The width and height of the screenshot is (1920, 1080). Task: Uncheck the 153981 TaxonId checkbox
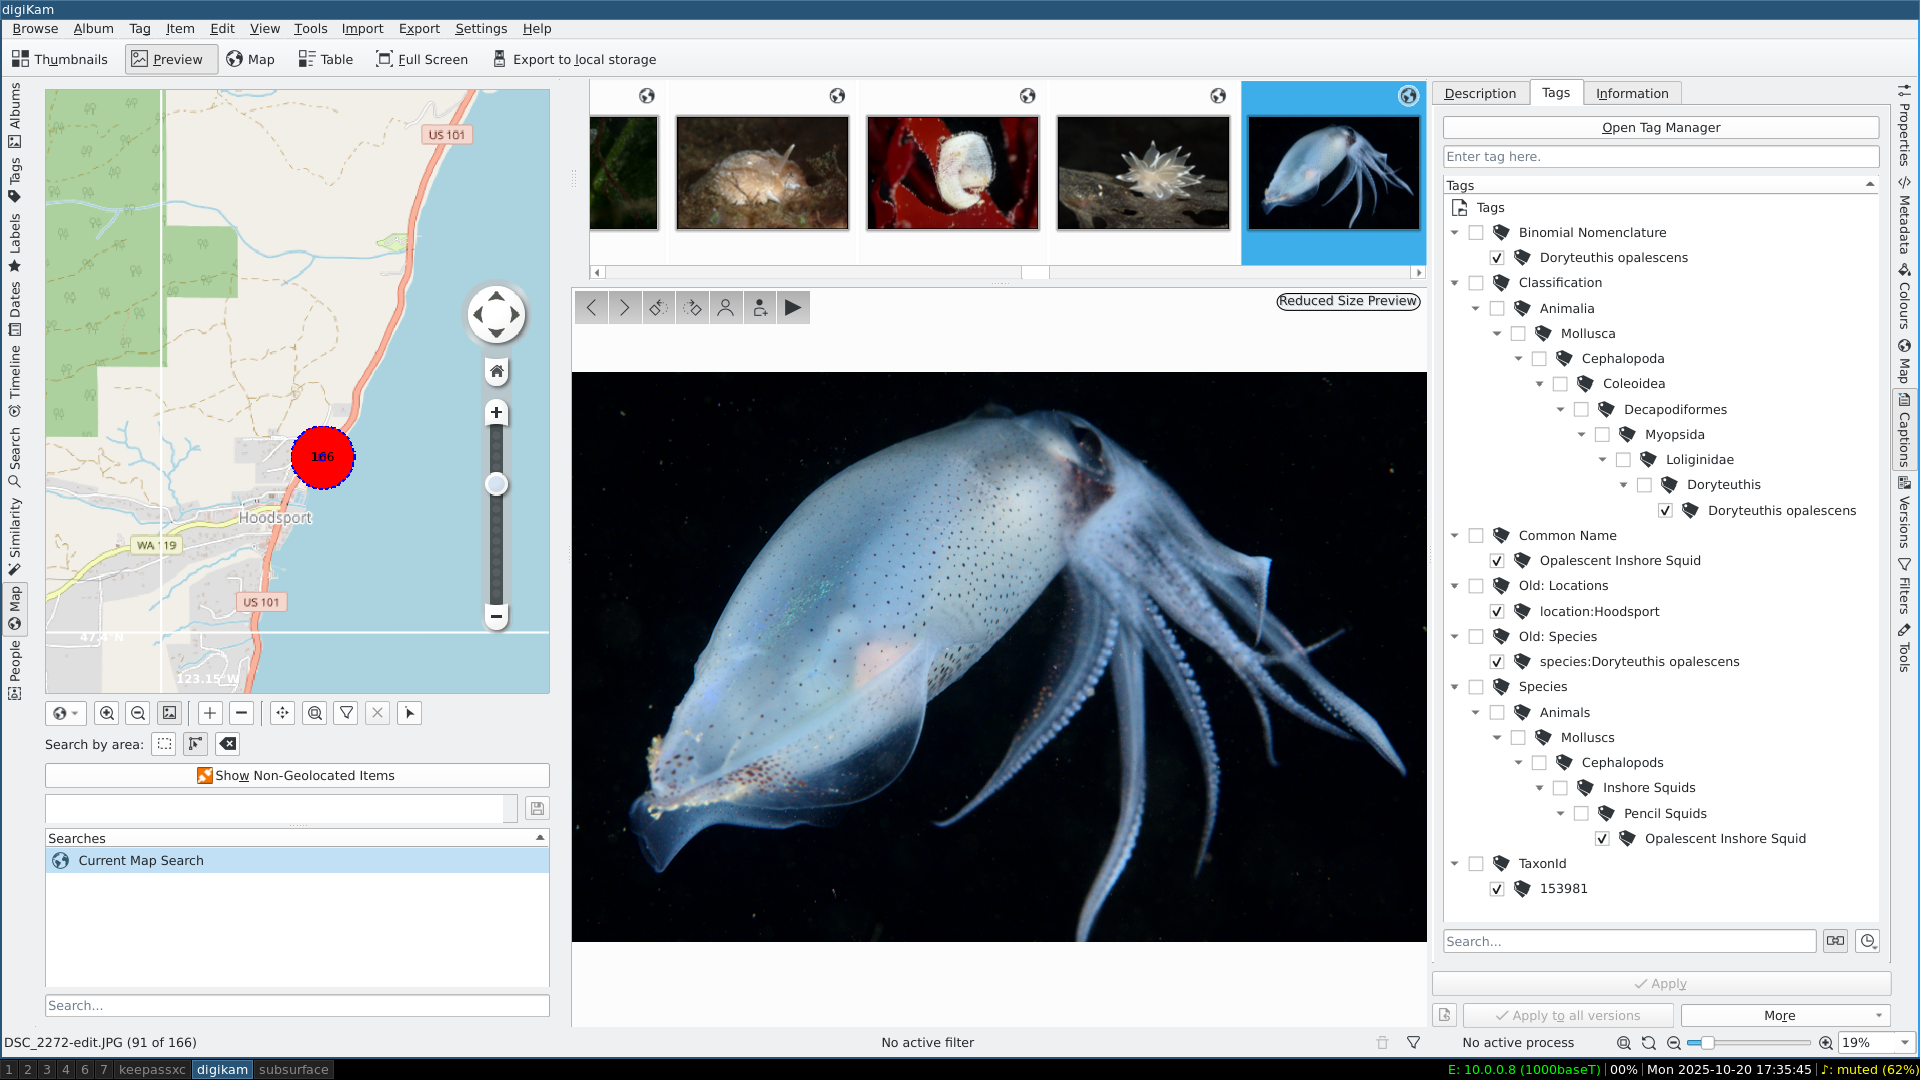click(x=1497, y=889)
